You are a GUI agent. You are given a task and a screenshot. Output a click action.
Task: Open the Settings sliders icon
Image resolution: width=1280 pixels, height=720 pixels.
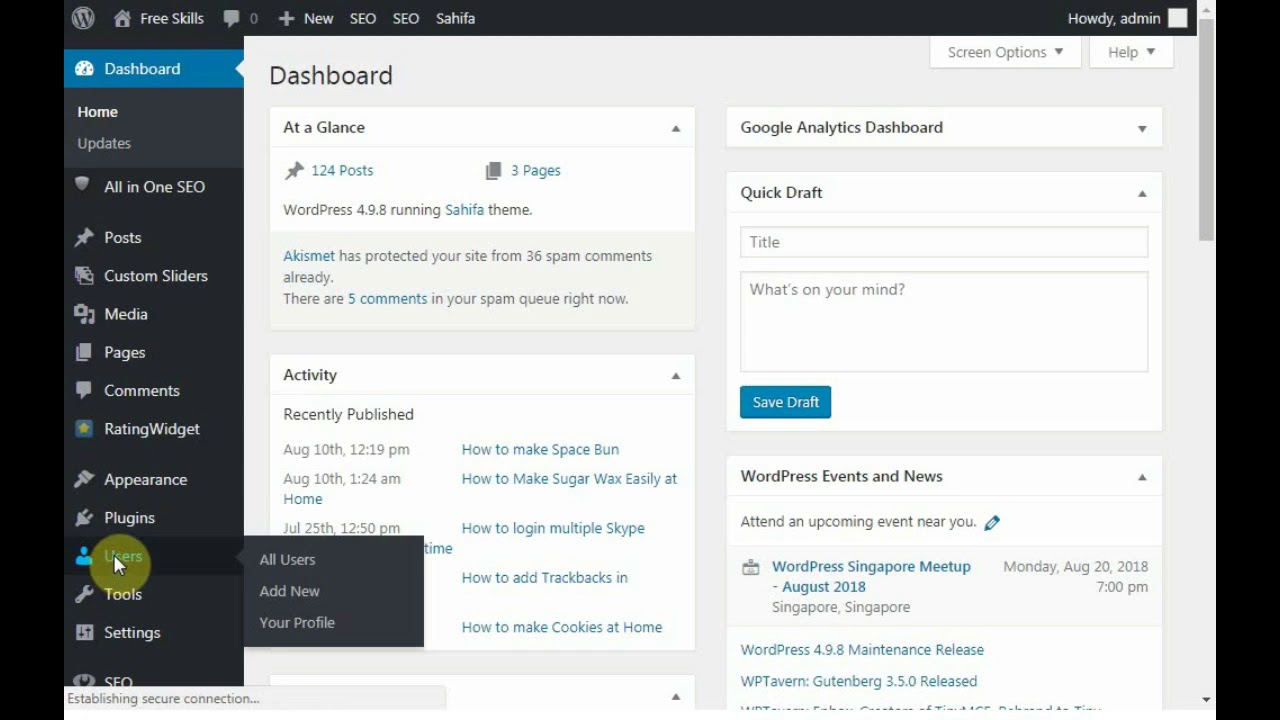[84, 632]
